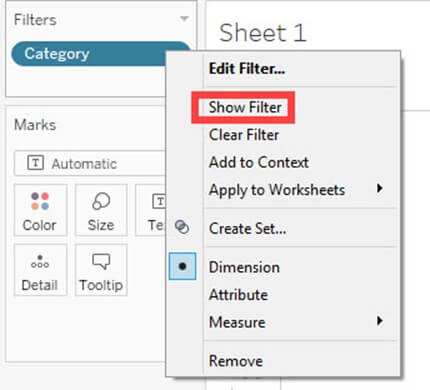Open the Detail marks card
Viewport: 430px width, 390px height.
pos(40,270)
